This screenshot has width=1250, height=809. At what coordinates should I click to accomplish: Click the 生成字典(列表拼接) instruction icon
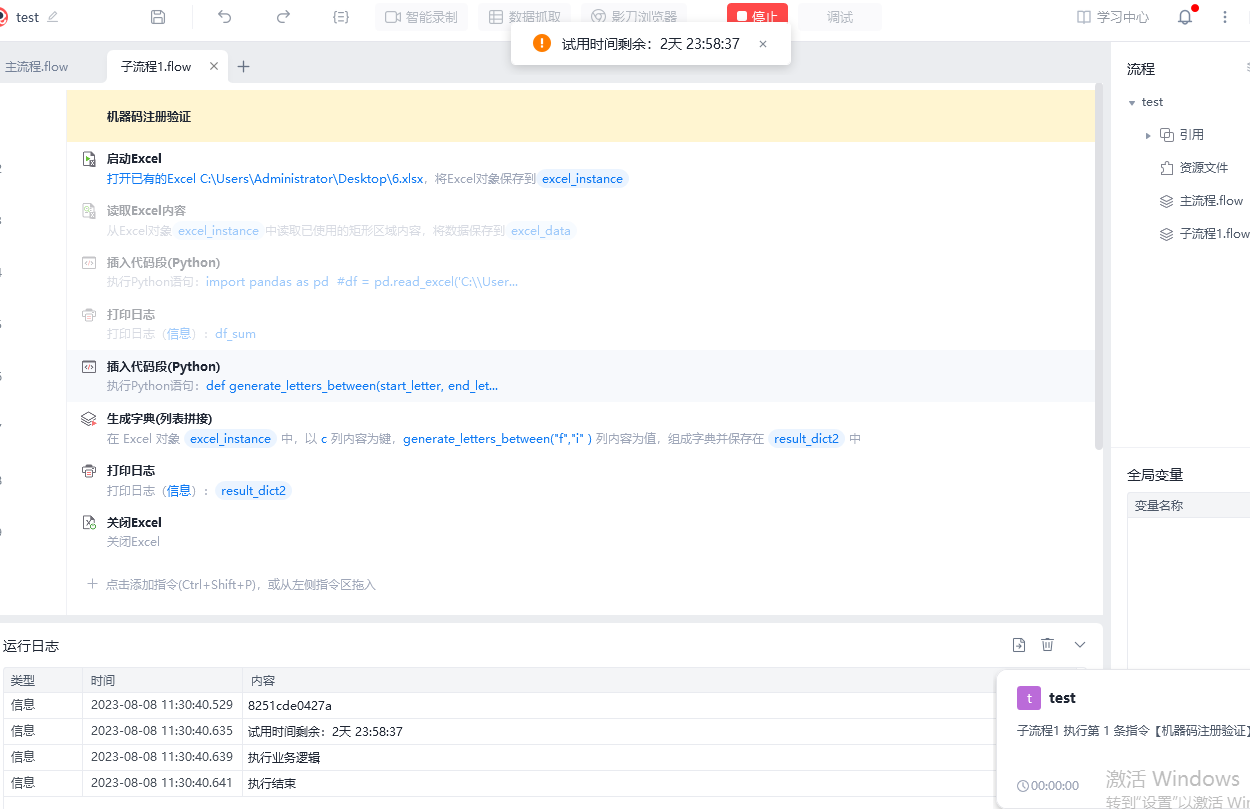click(89, 419)
